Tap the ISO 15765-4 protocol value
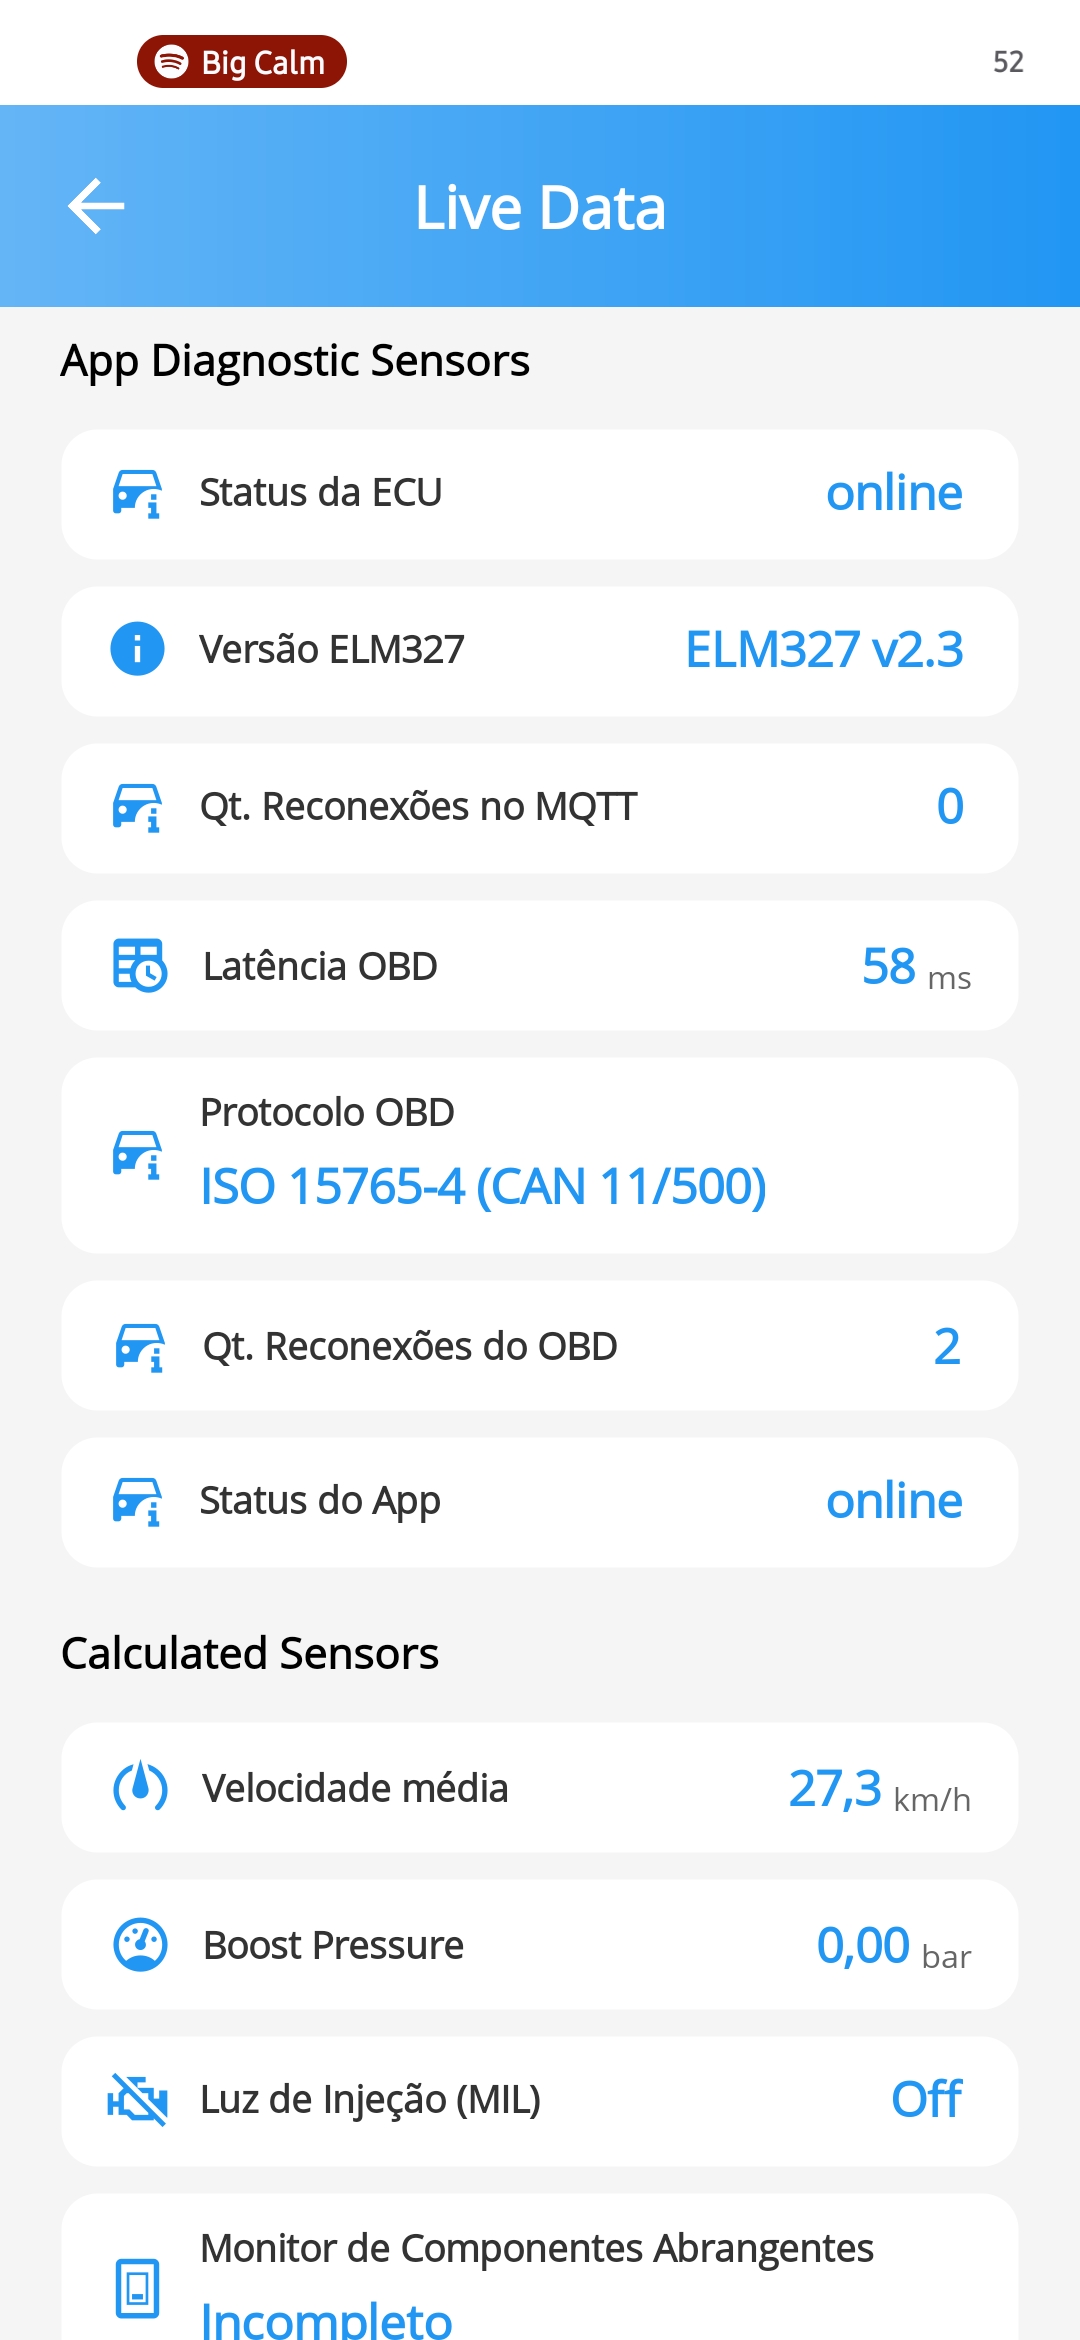Viewport: 1080px width, 2340px height. coord(483,1187)
